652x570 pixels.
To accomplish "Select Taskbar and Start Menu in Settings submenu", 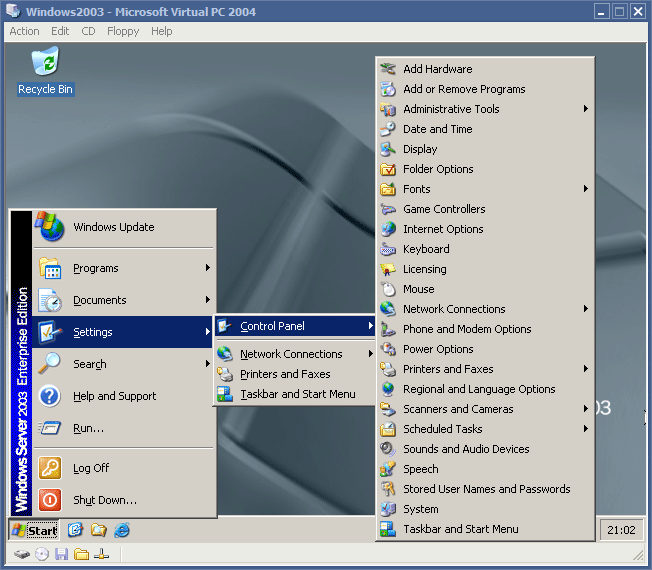I will point(295,394).
